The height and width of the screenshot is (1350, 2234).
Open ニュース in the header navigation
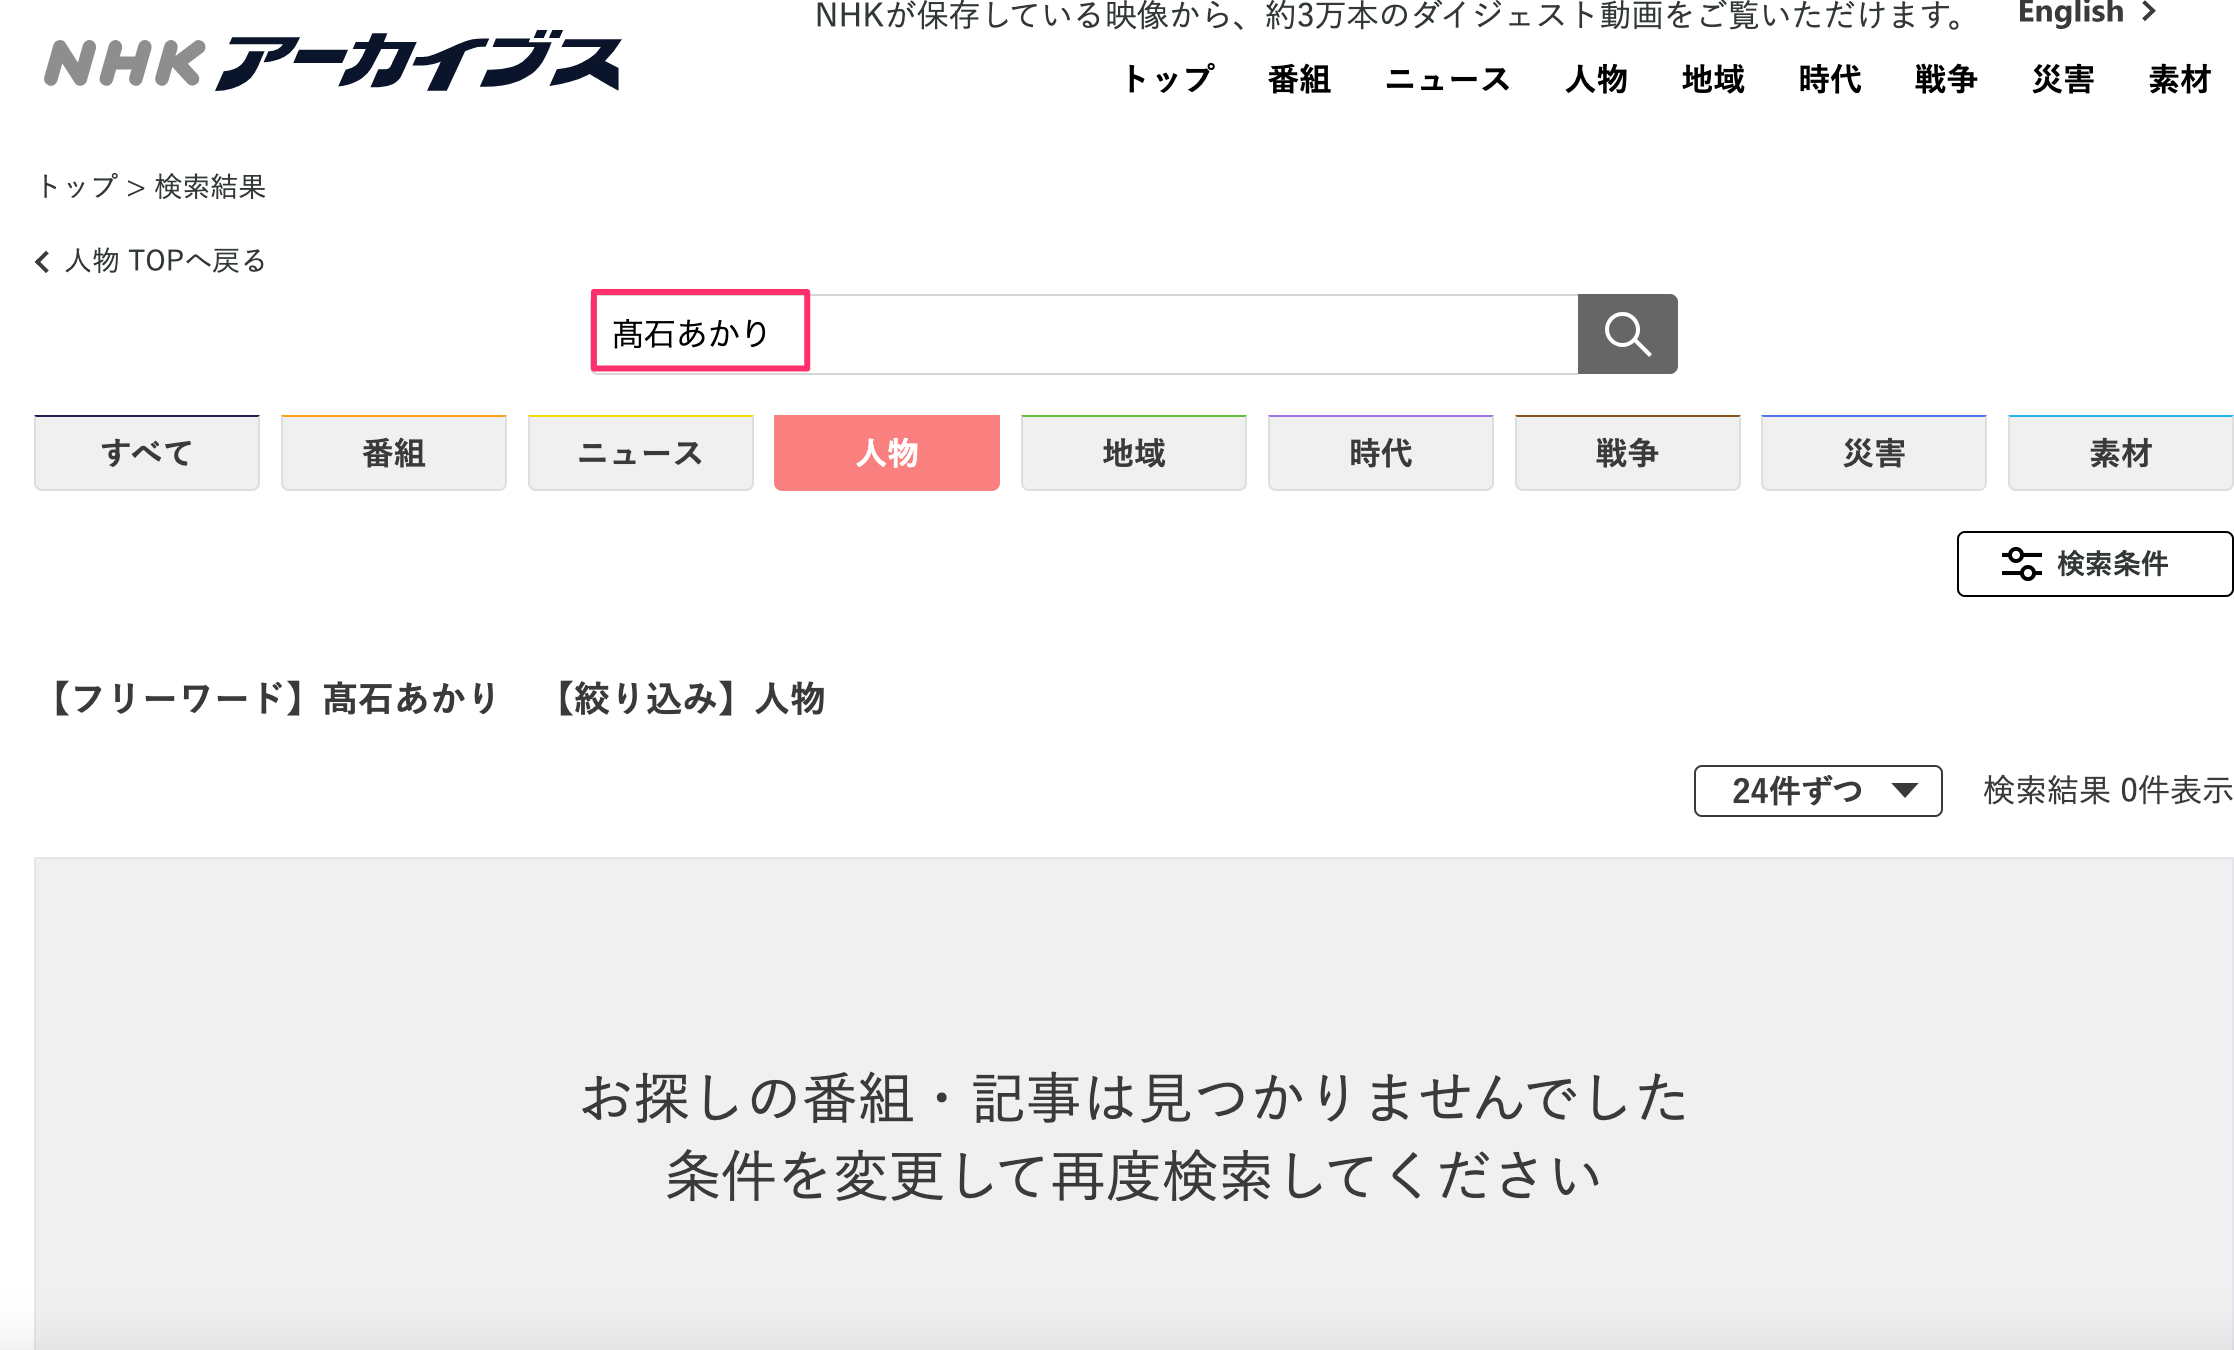click(1447, 79)
